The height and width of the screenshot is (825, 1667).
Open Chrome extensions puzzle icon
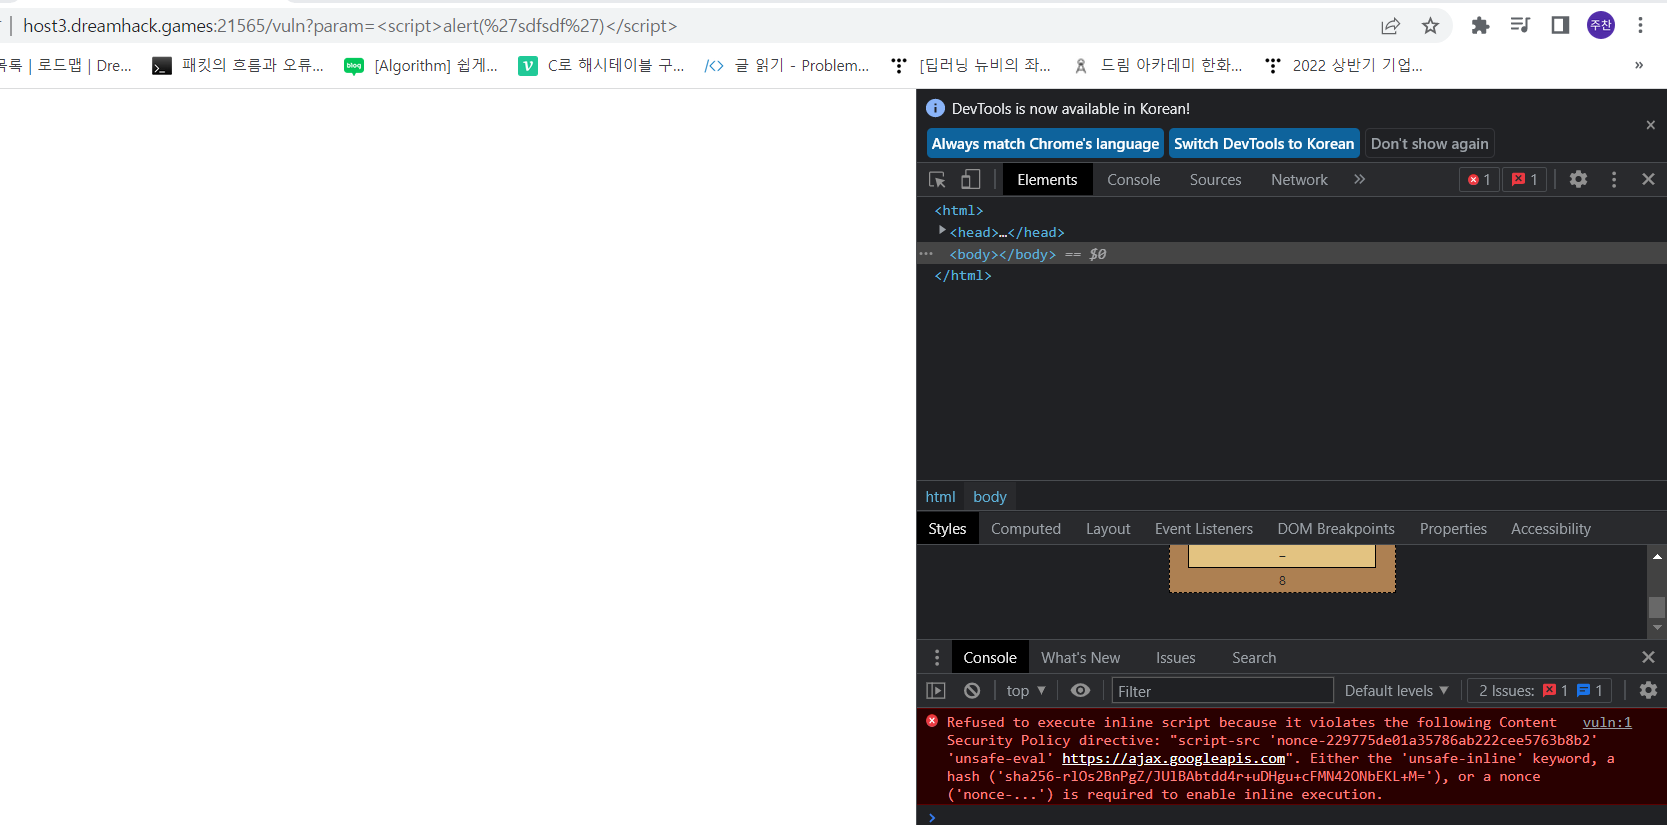click(x=1480, y=26)
